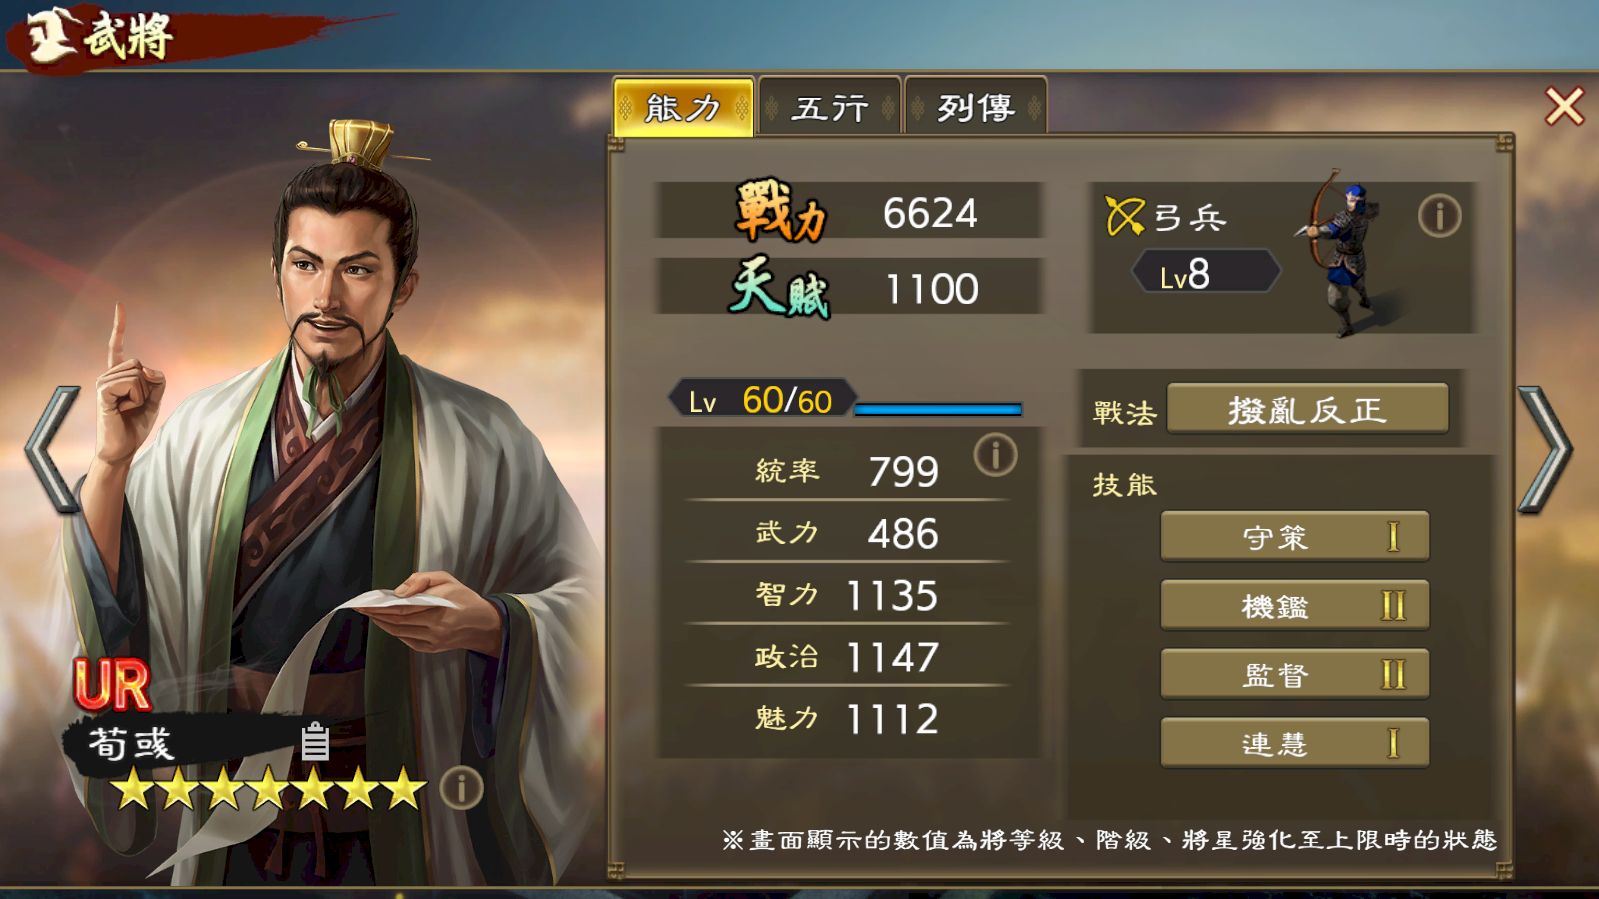Open the info icon beside the star rating
The image size is (1599, 899).
pos(461,788)
